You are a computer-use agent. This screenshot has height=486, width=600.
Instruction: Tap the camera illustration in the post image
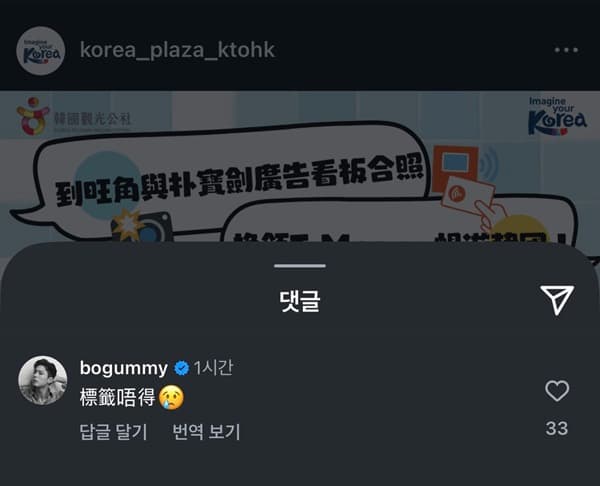pyautogui.click(x=142, y=226)
